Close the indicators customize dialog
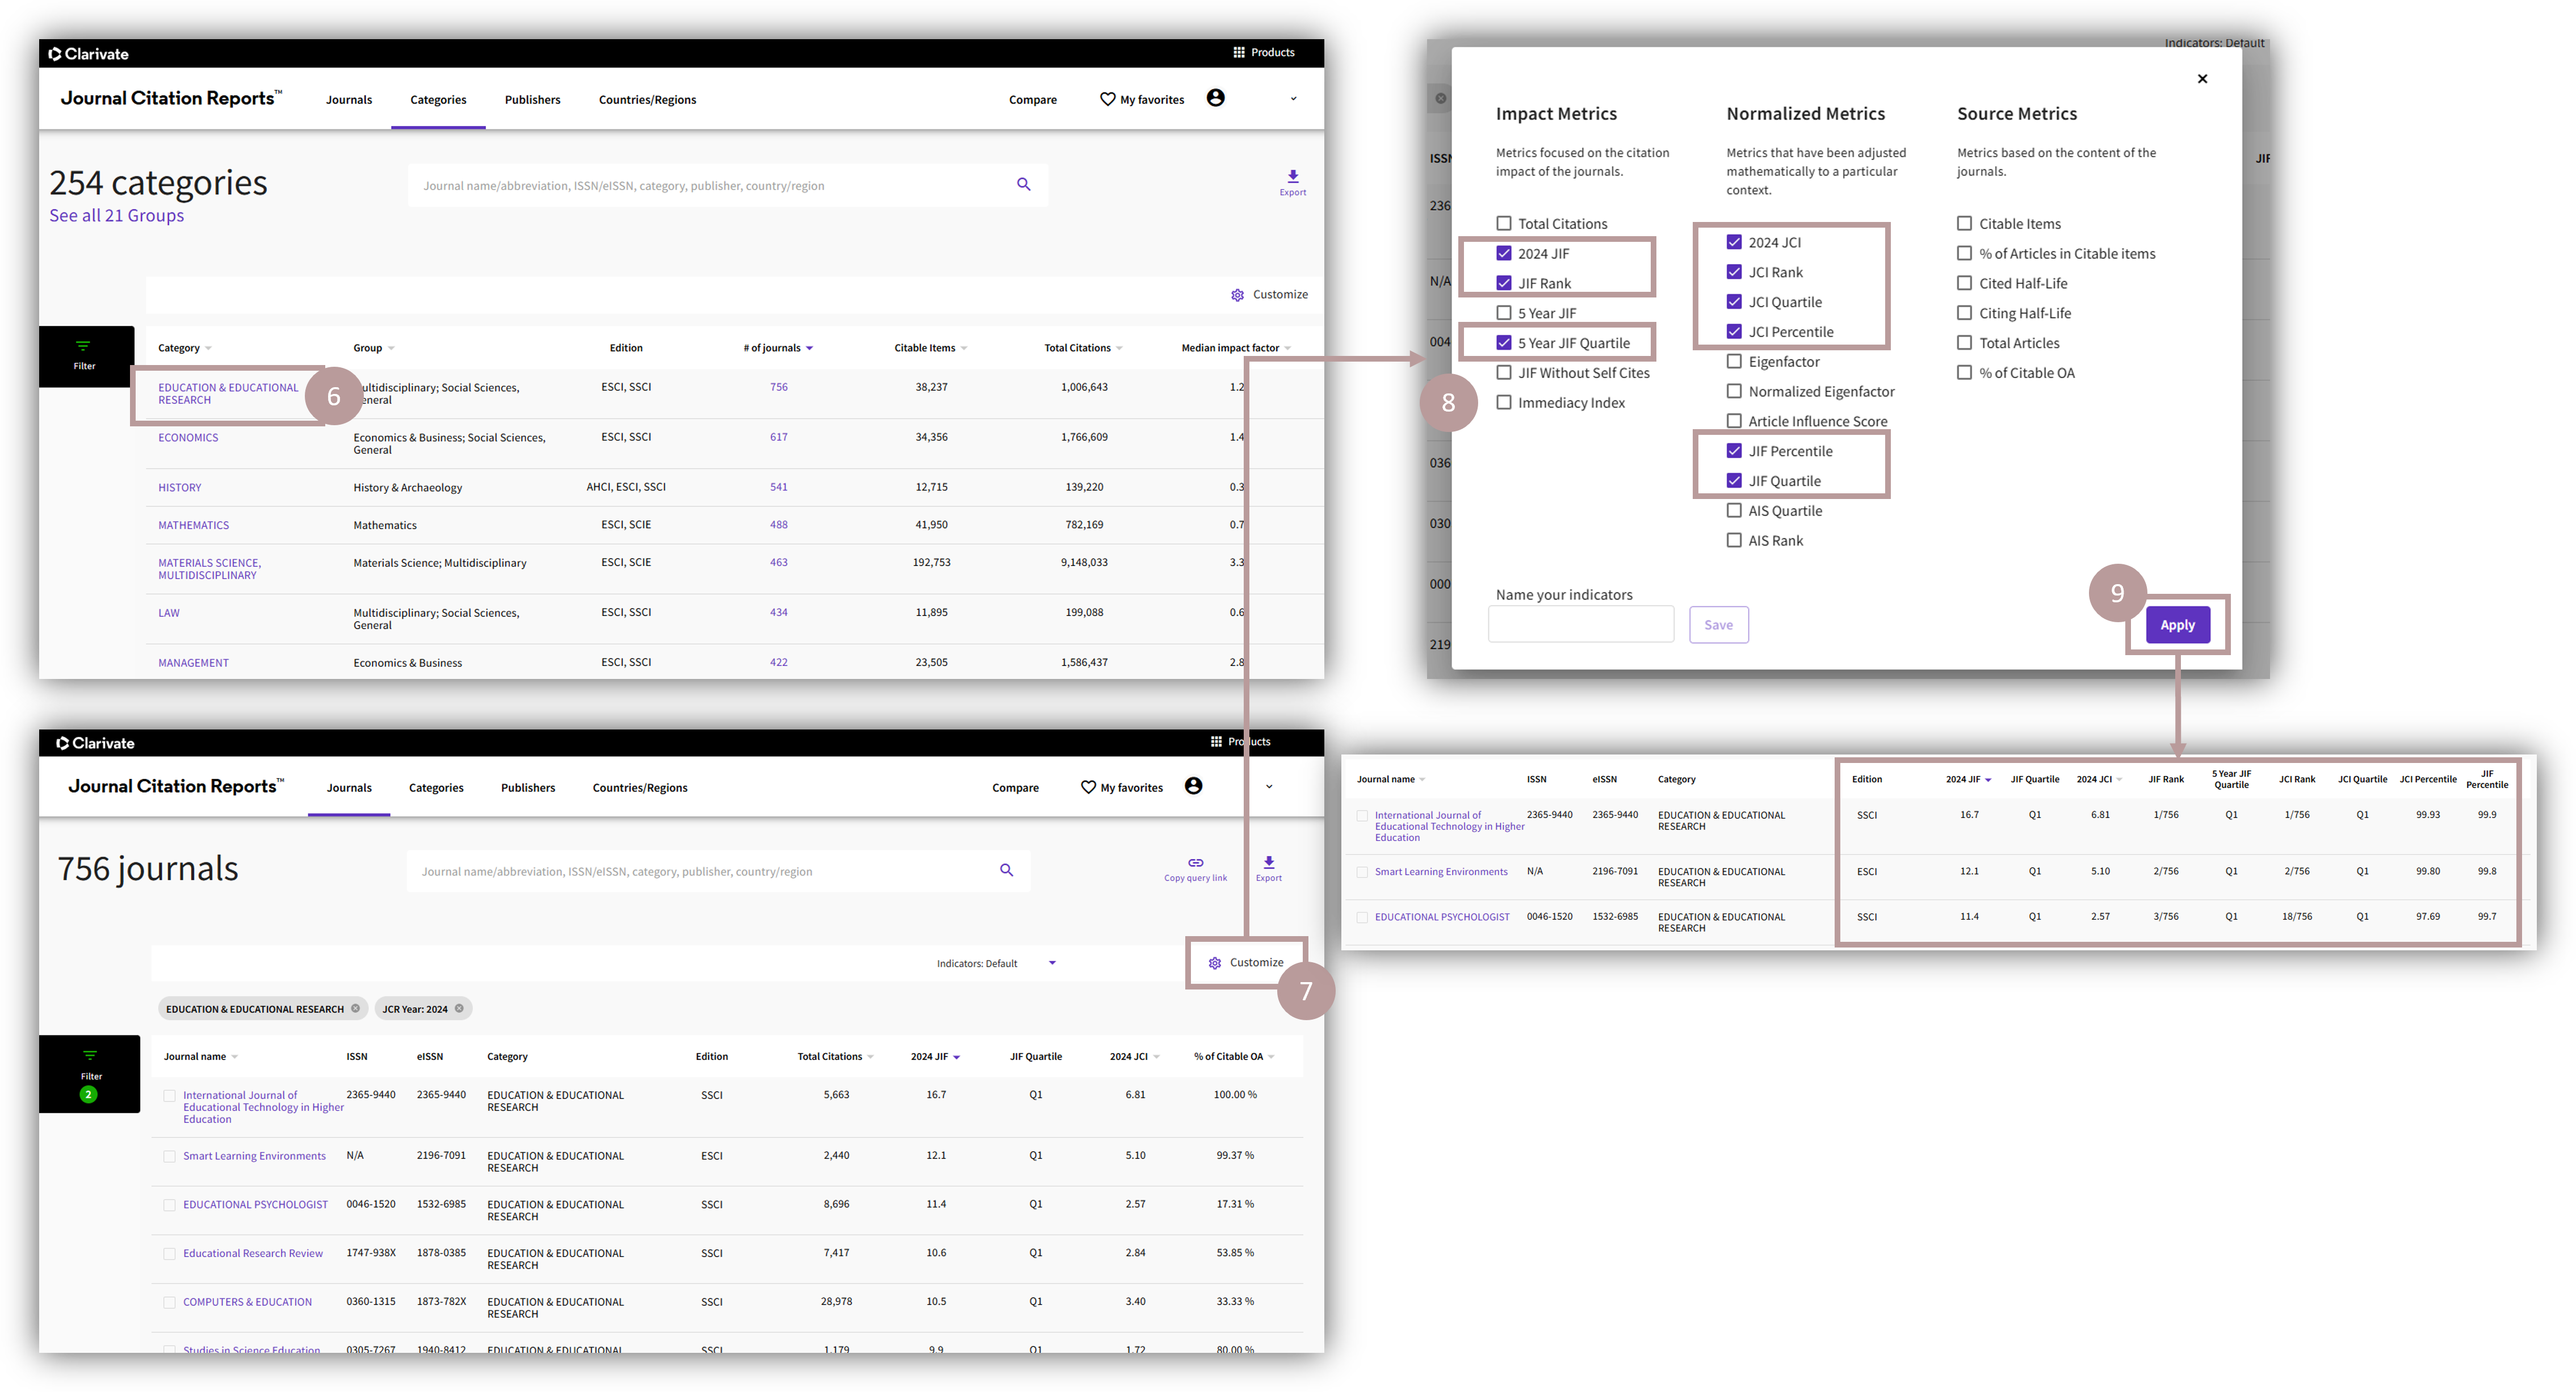The width and height of the screenshot is (2576, 1392). point(2202,79)
